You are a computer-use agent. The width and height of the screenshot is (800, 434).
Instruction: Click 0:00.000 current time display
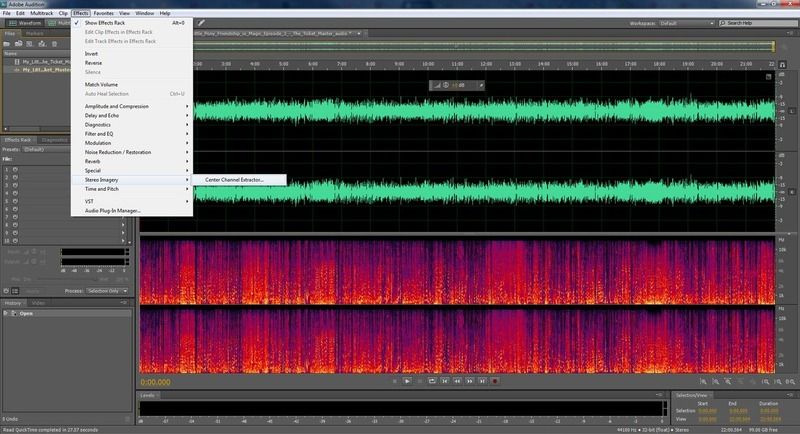coord(156,382)
